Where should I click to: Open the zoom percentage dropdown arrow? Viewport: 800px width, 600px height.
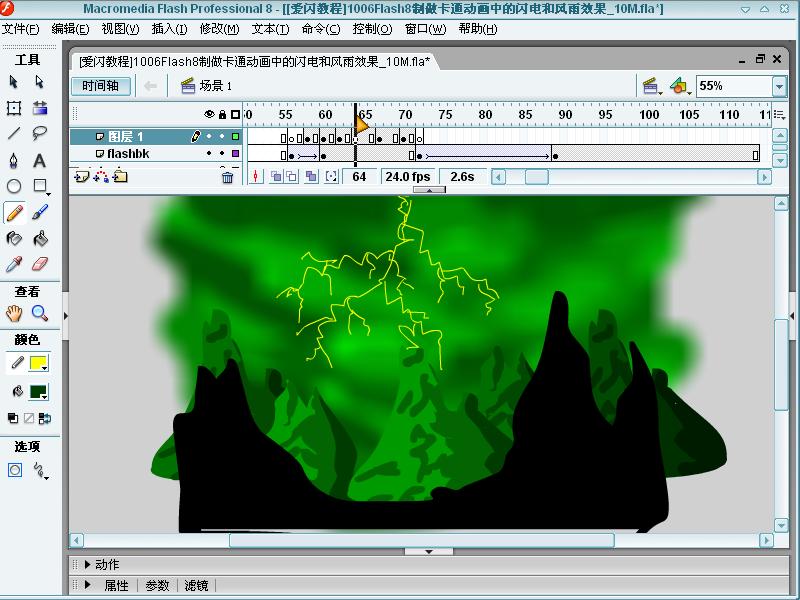(x=779, y=86)
